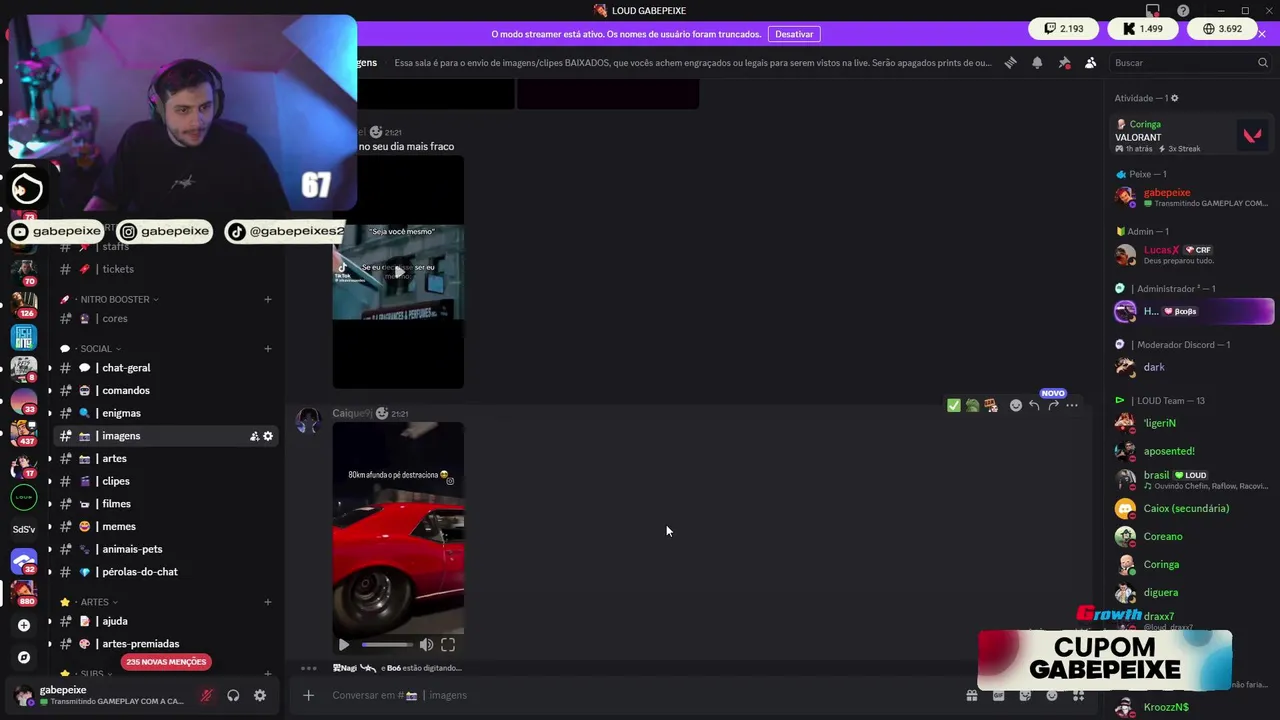Open more options for Caique9j's message
Viewport: 1280px width, 720px height.
click(1072, 405)
